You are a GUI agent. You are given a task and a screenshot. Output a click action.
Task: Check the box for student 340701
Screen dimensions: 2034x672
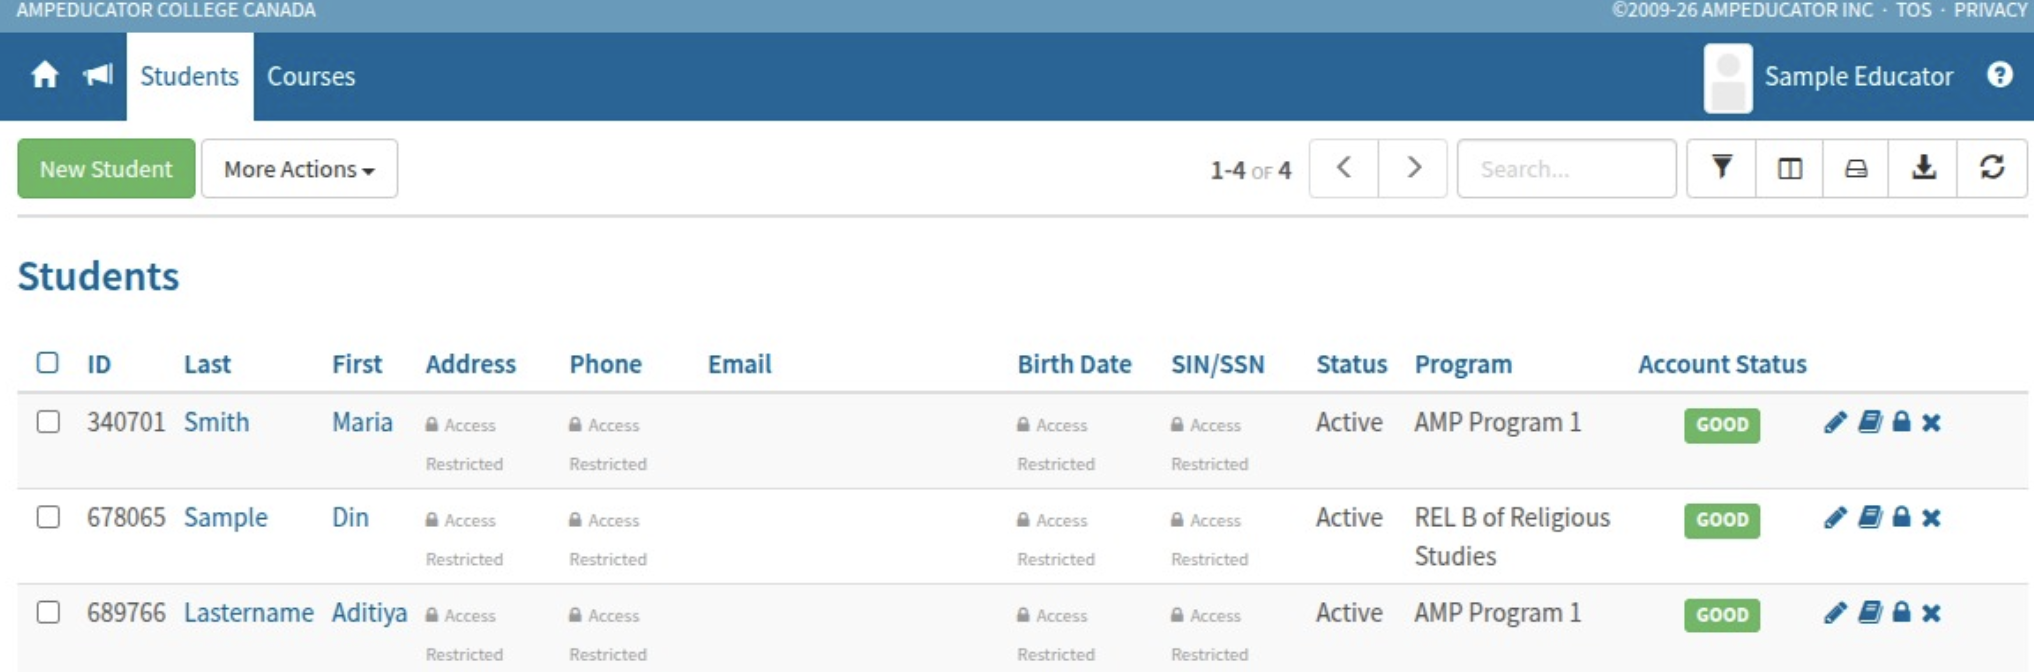point(48,421)
